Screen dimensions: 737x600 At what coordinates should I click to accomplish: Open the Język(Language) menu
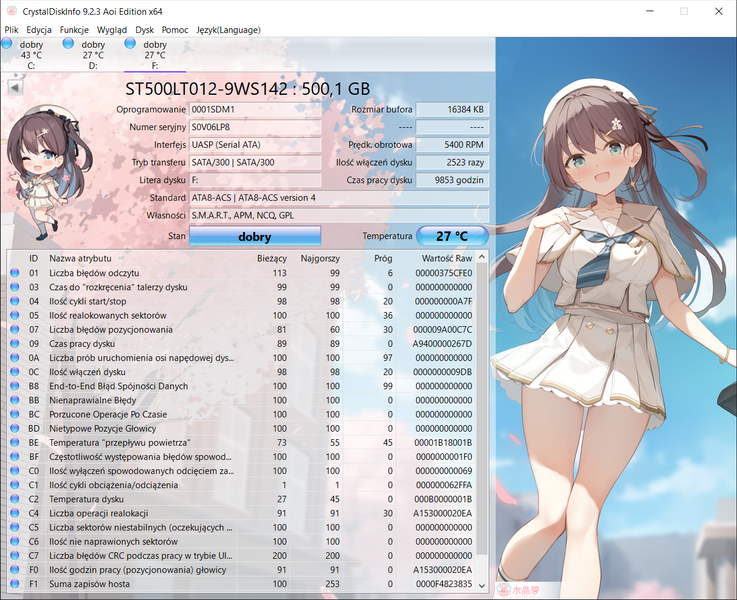[228, 30]
